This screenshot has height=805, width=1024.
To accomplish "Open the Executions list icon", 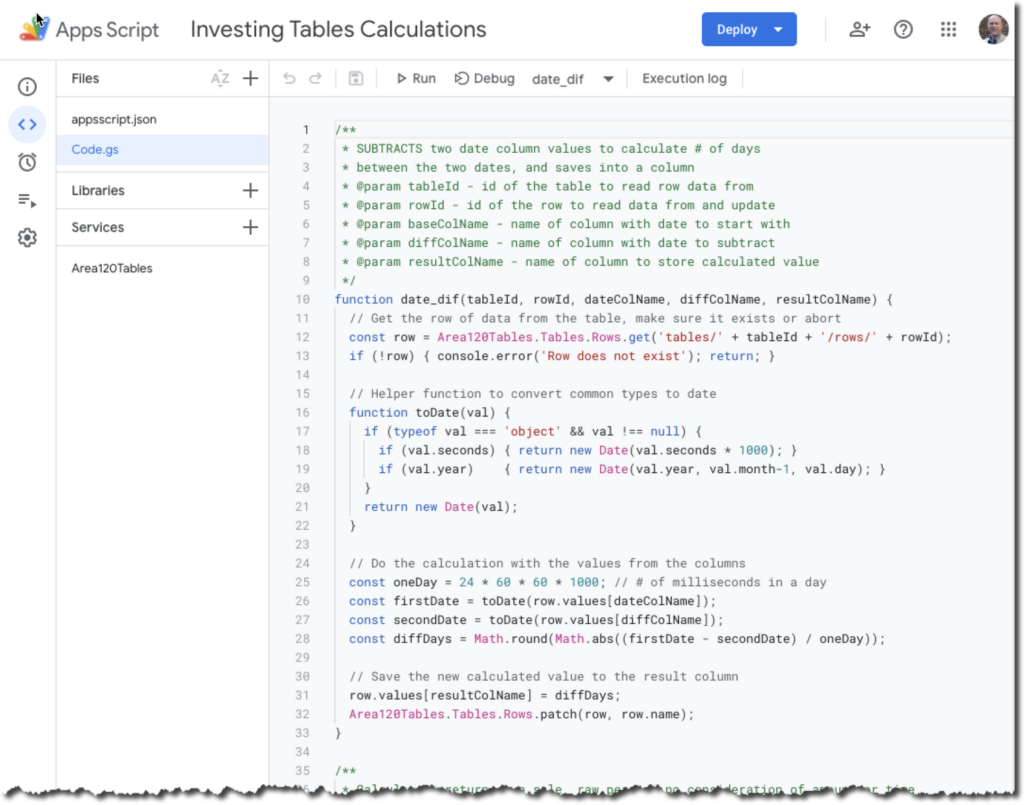I will tap(27, 200).
